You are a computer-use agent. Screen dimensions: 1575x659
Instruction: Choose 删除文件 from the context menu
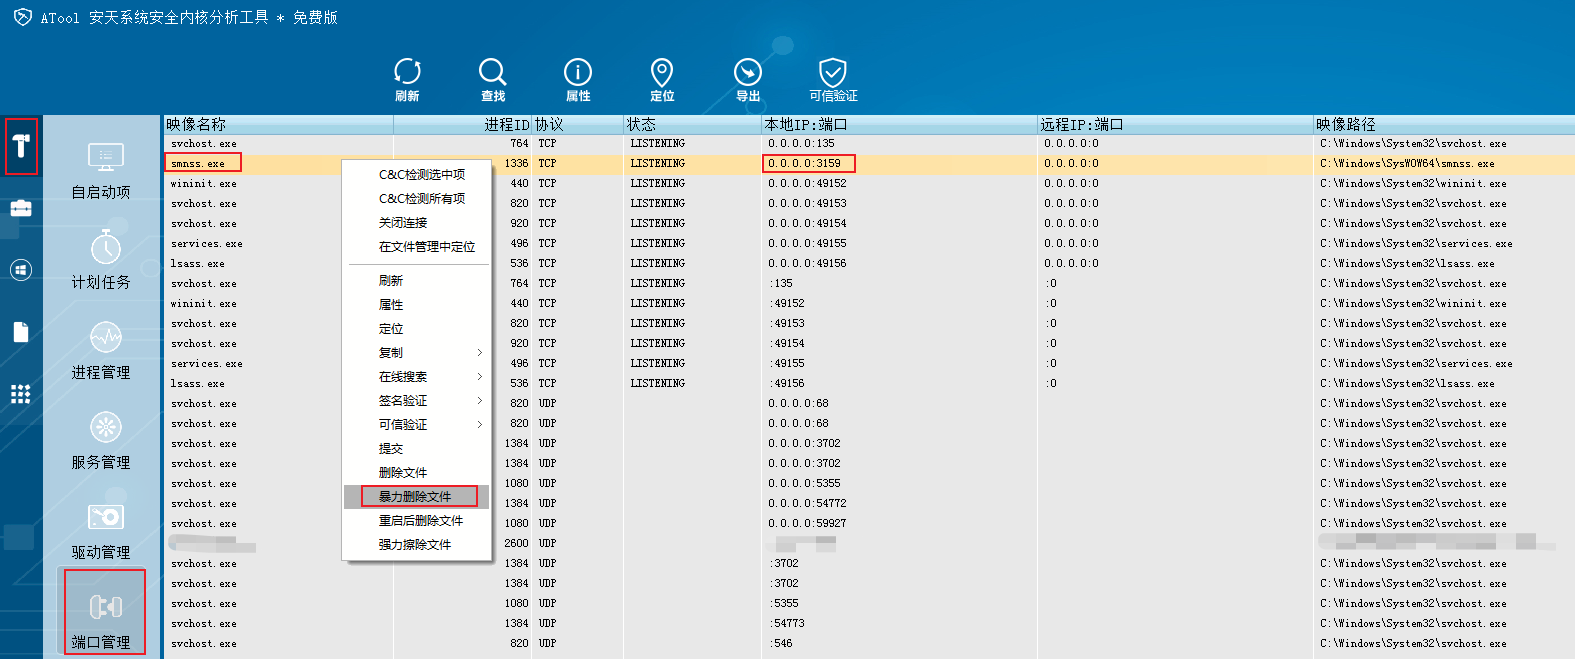pyautogui.click(x=417, y=473)
